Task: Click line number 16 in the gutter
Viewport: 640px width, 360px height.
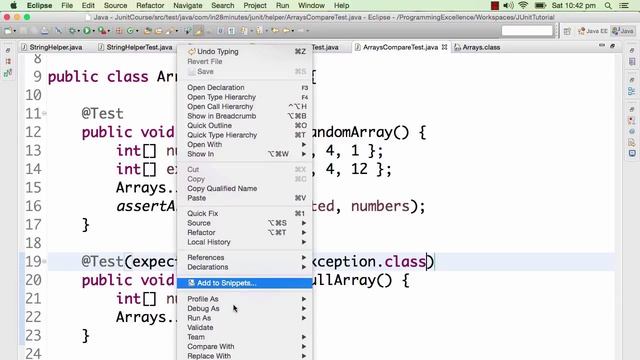Action: click(33, 206)
